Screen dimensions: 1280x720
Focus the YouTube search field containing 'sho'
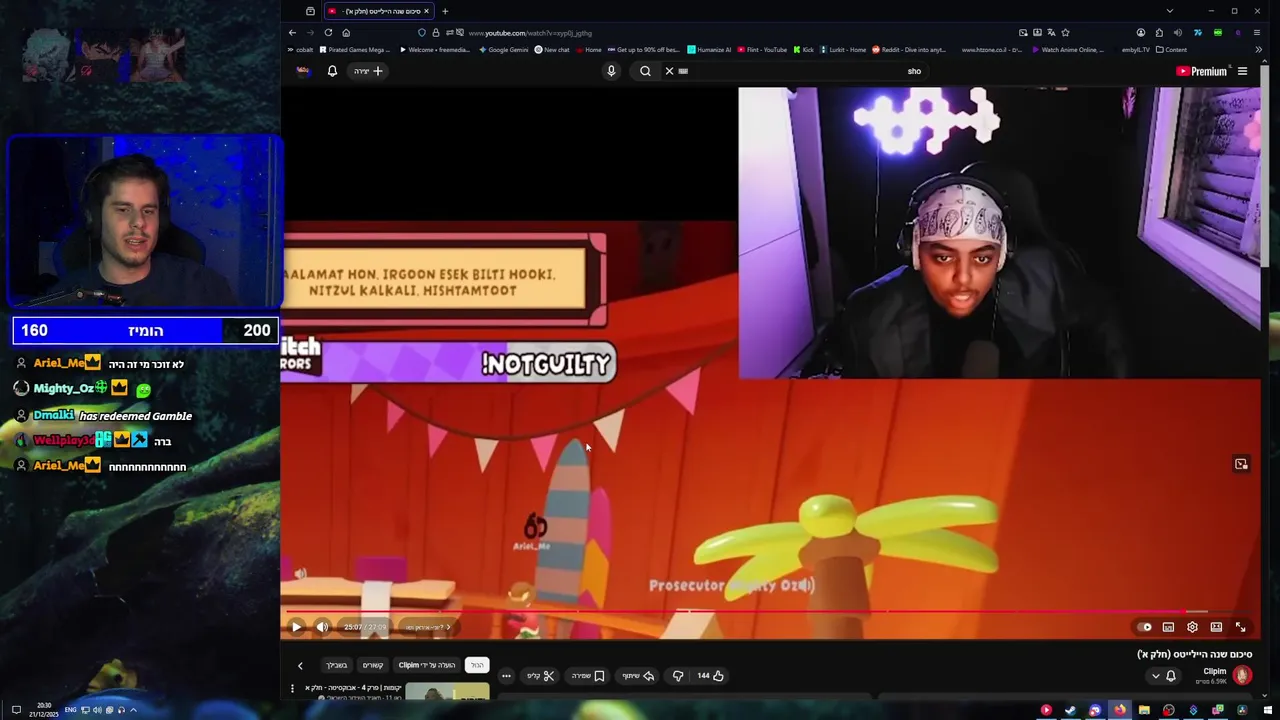pos(800,71)
